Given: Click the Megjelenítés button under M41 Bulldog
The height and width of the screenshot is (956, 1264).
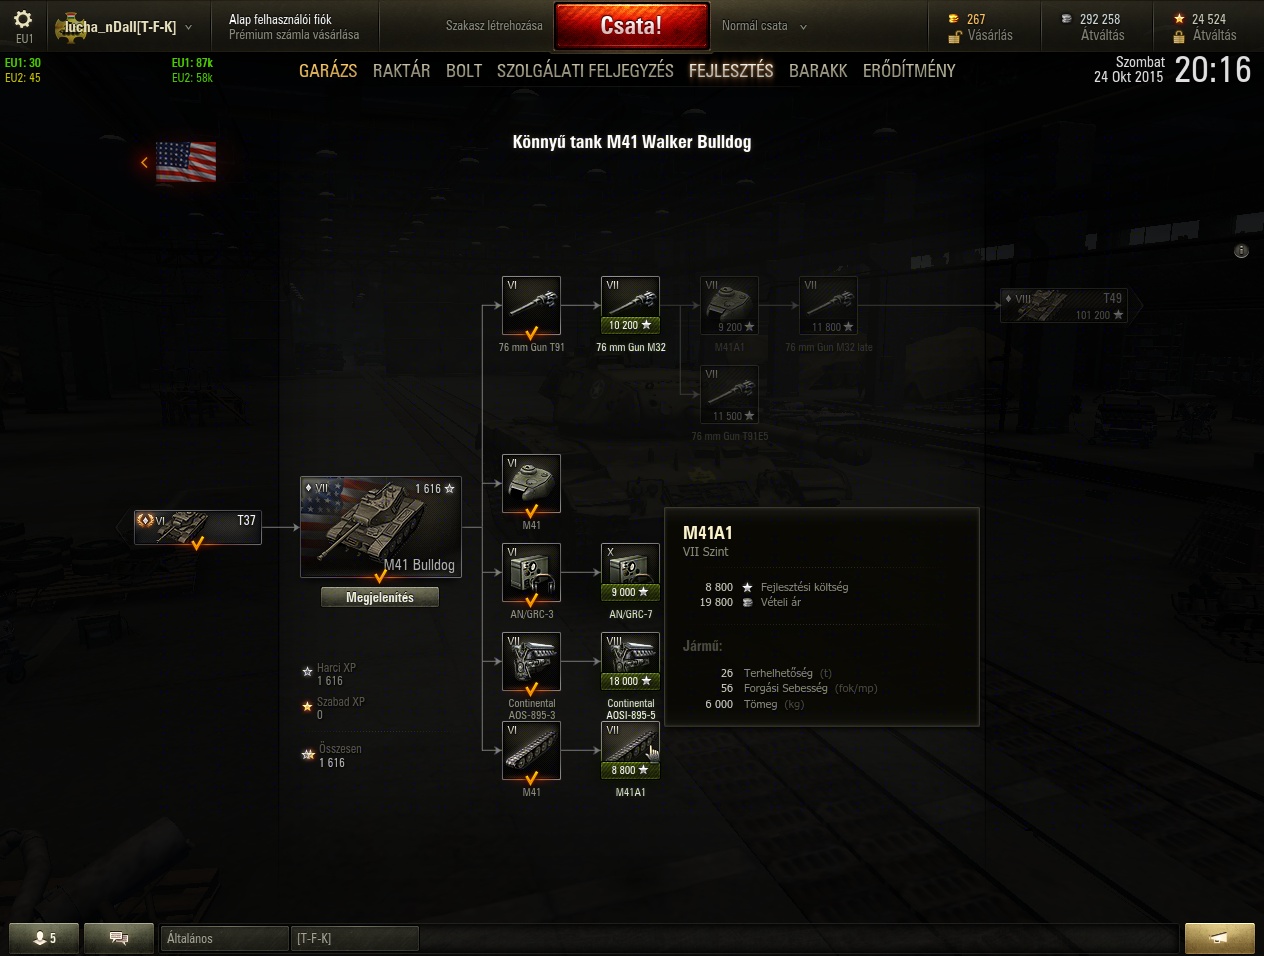Looking at the screenshot, I should (380, 597).
